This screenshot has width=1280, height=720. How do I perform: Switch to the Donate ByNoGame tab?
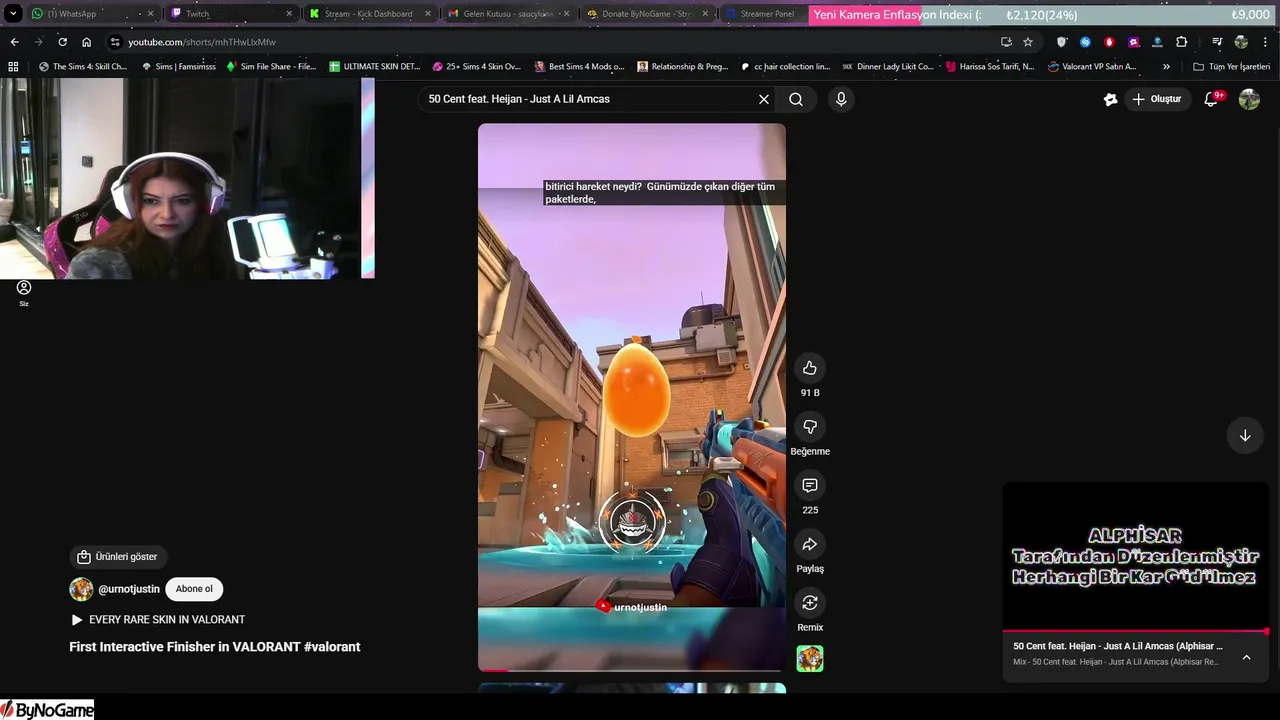(x=646, y=14)
